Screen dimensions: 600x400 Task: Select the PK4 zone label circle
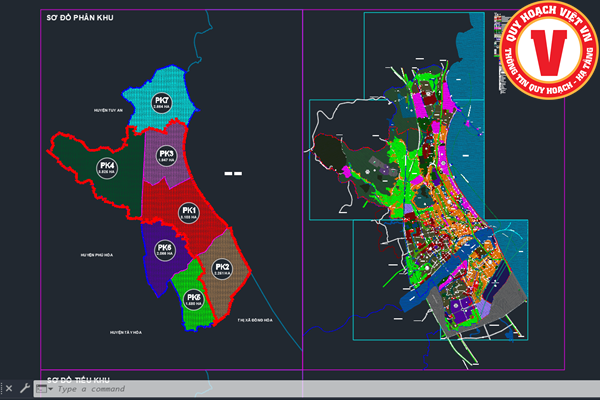(106, 168)
